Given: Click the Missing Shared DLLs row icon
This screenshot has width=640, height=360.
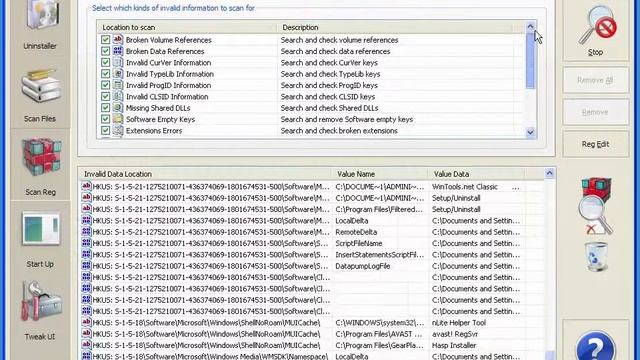Looking at the screenshot, I should coord(118,107).
